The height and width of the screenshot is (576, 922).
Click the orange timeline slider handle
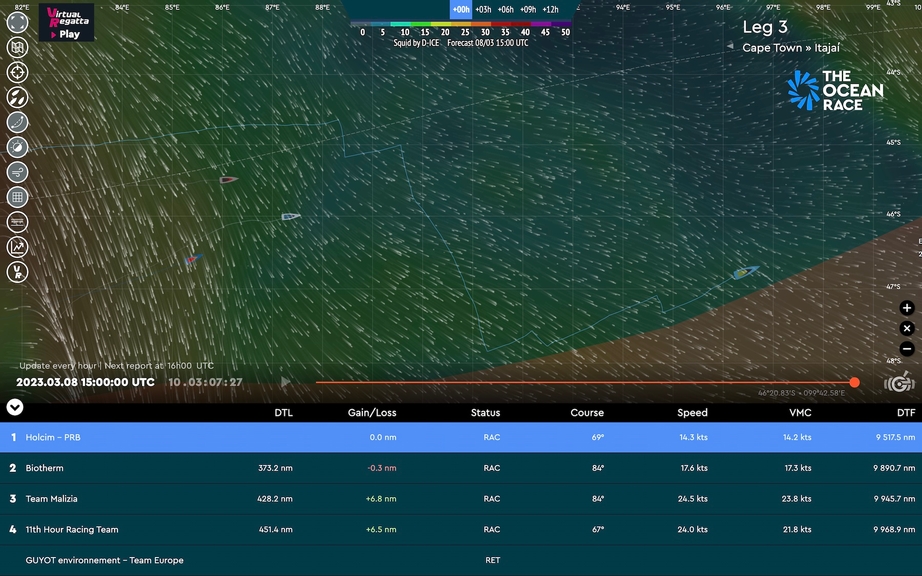tap(854, 383)
